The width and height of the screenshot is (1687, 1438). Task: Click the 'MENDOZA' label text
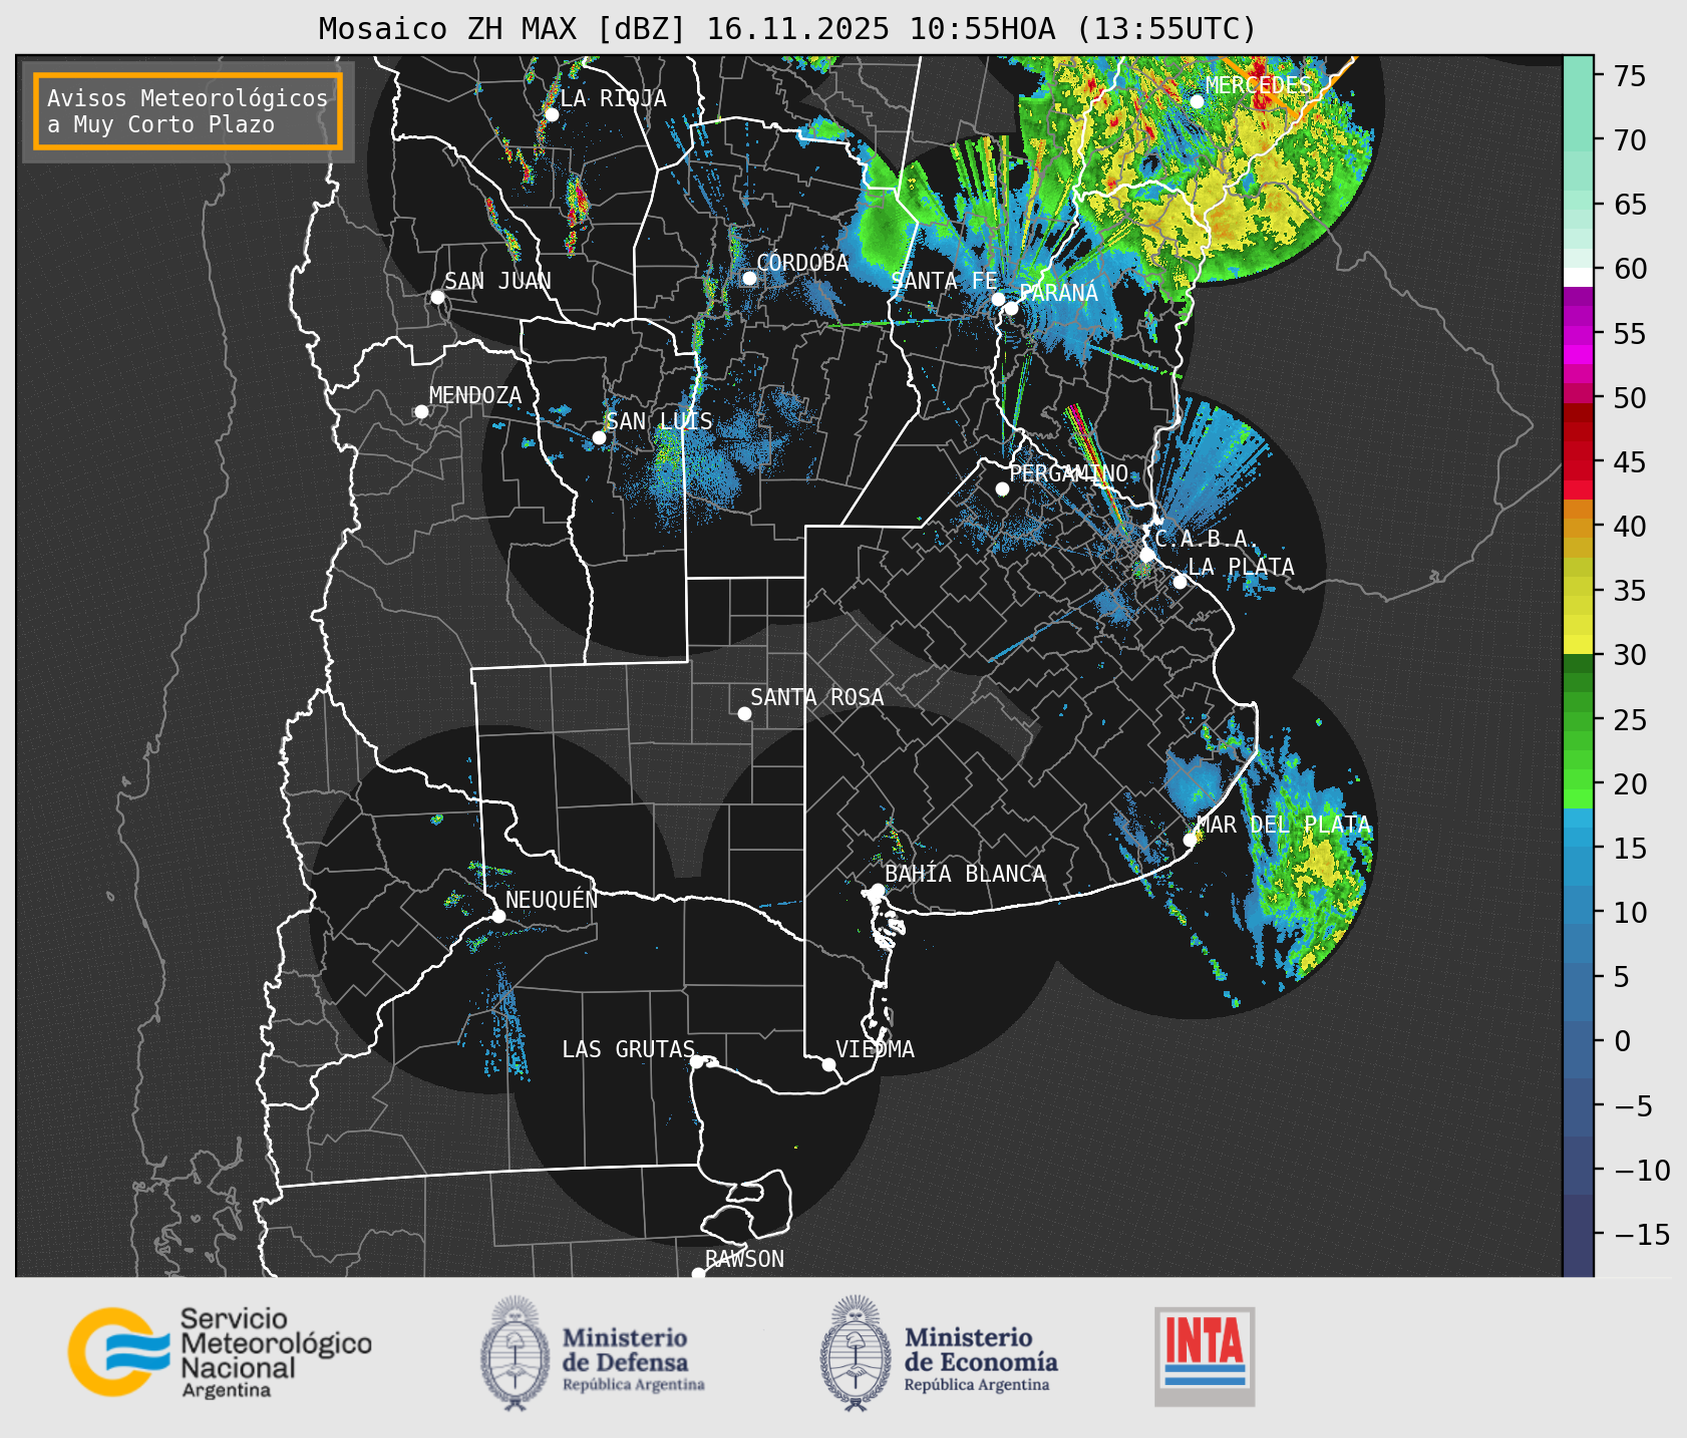475,396
